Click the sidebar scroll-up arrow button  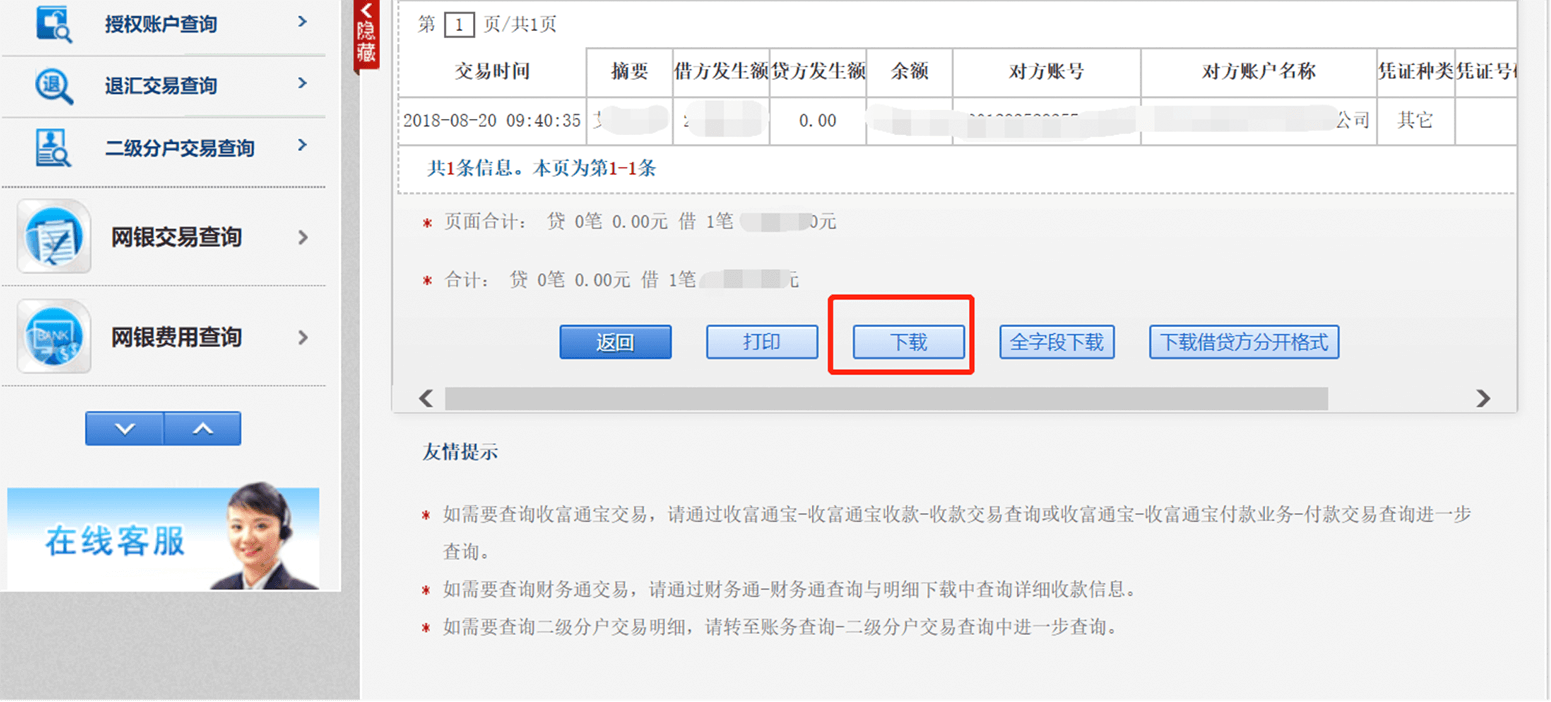coord(202,428)
